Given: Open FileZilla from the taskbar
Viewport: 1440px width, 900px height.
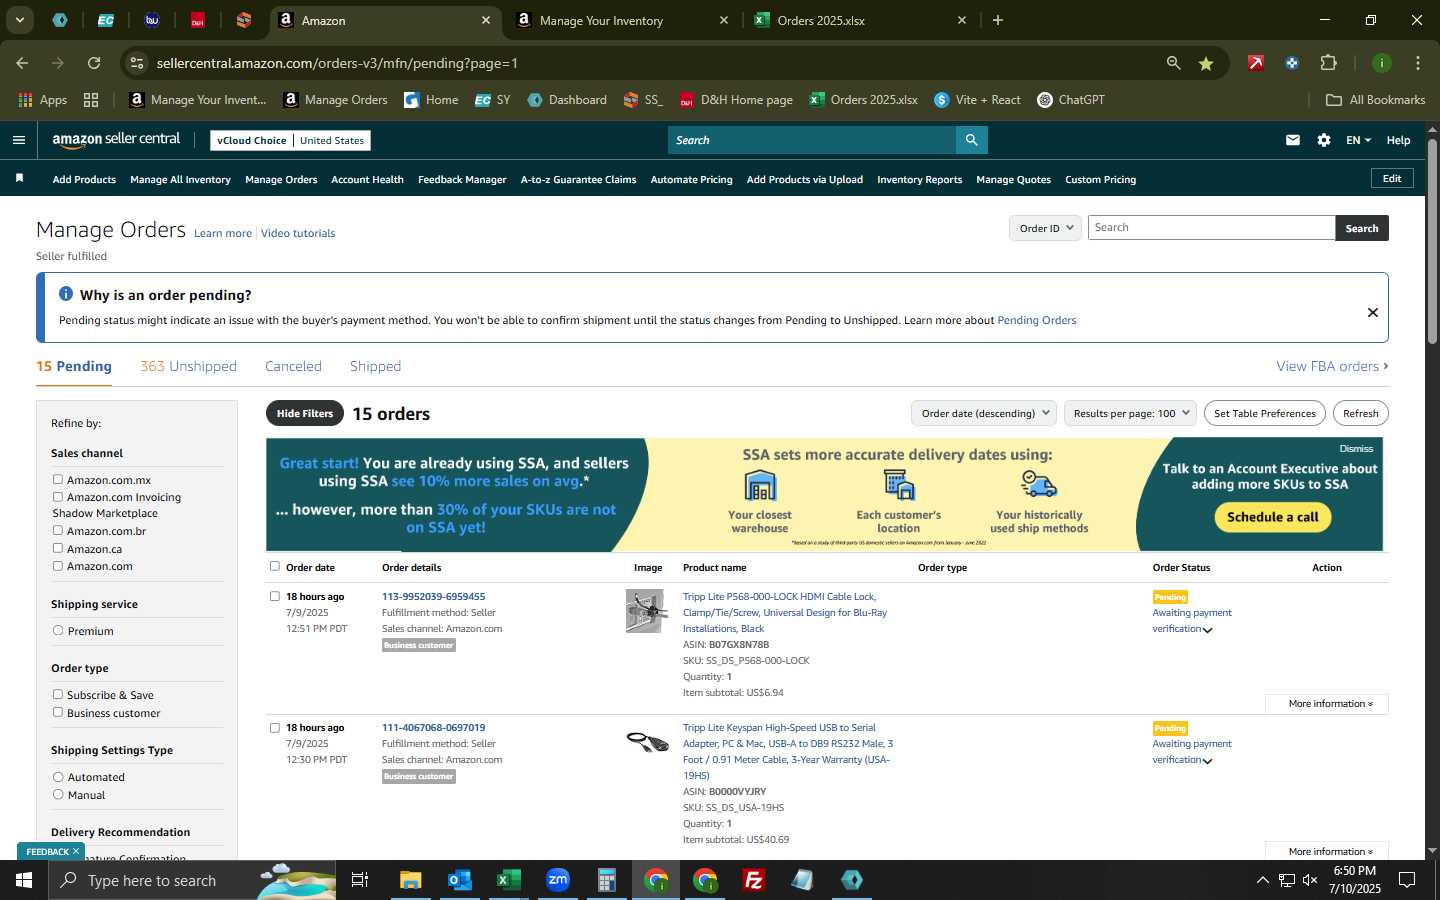Looking at the screenshot, I should click(x=754, y=880).
